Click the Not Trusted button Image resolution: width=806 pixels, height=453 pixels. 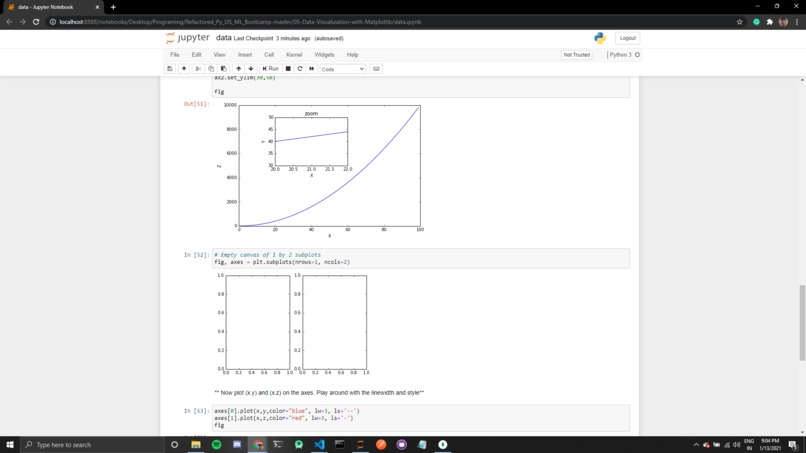577,55
